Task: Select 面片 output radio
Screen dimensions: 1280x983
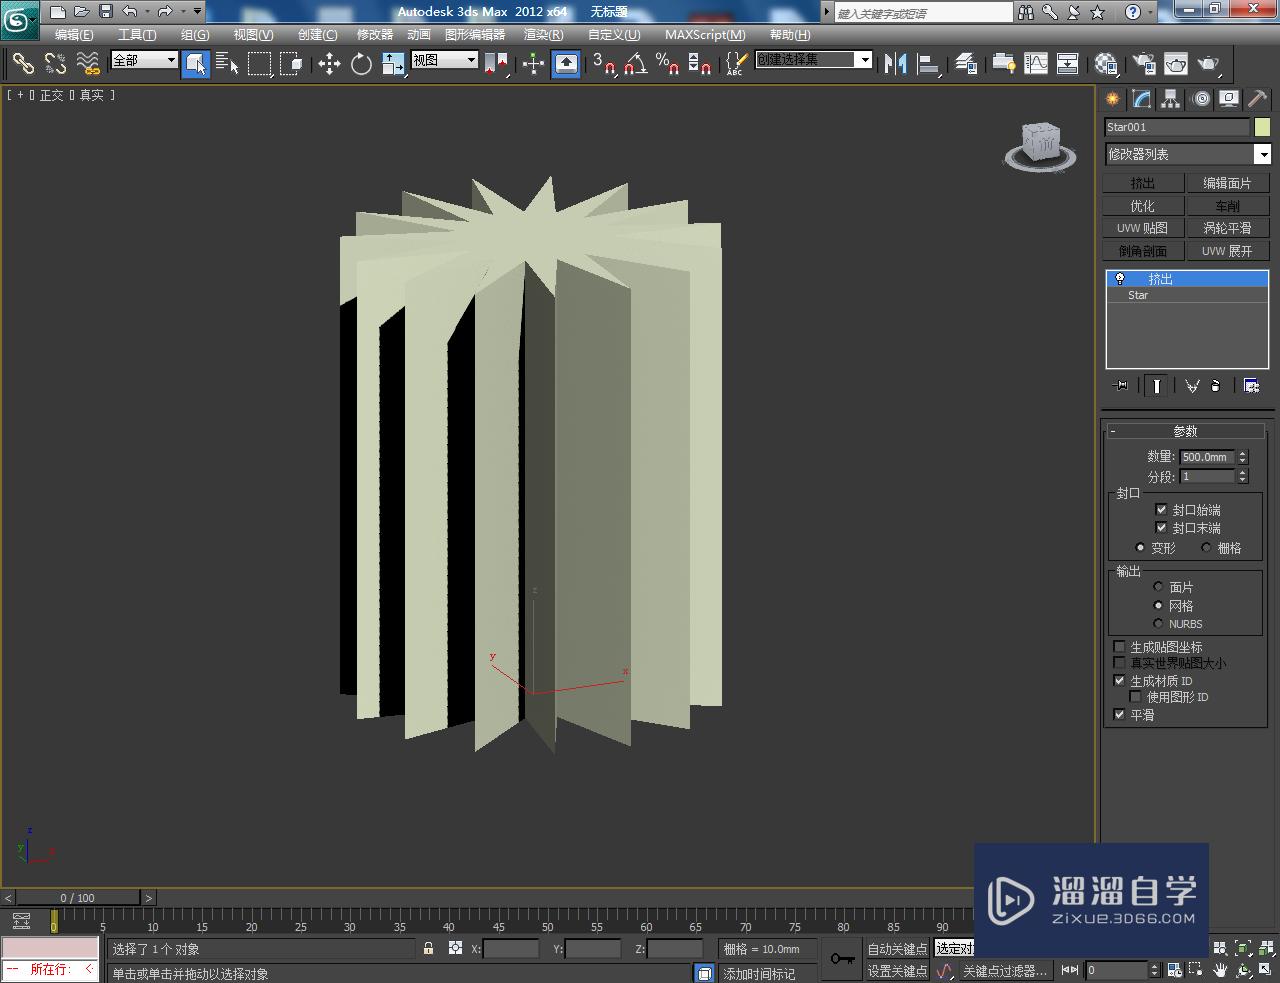Action: pyautogui.click(x=1158, y=587)
